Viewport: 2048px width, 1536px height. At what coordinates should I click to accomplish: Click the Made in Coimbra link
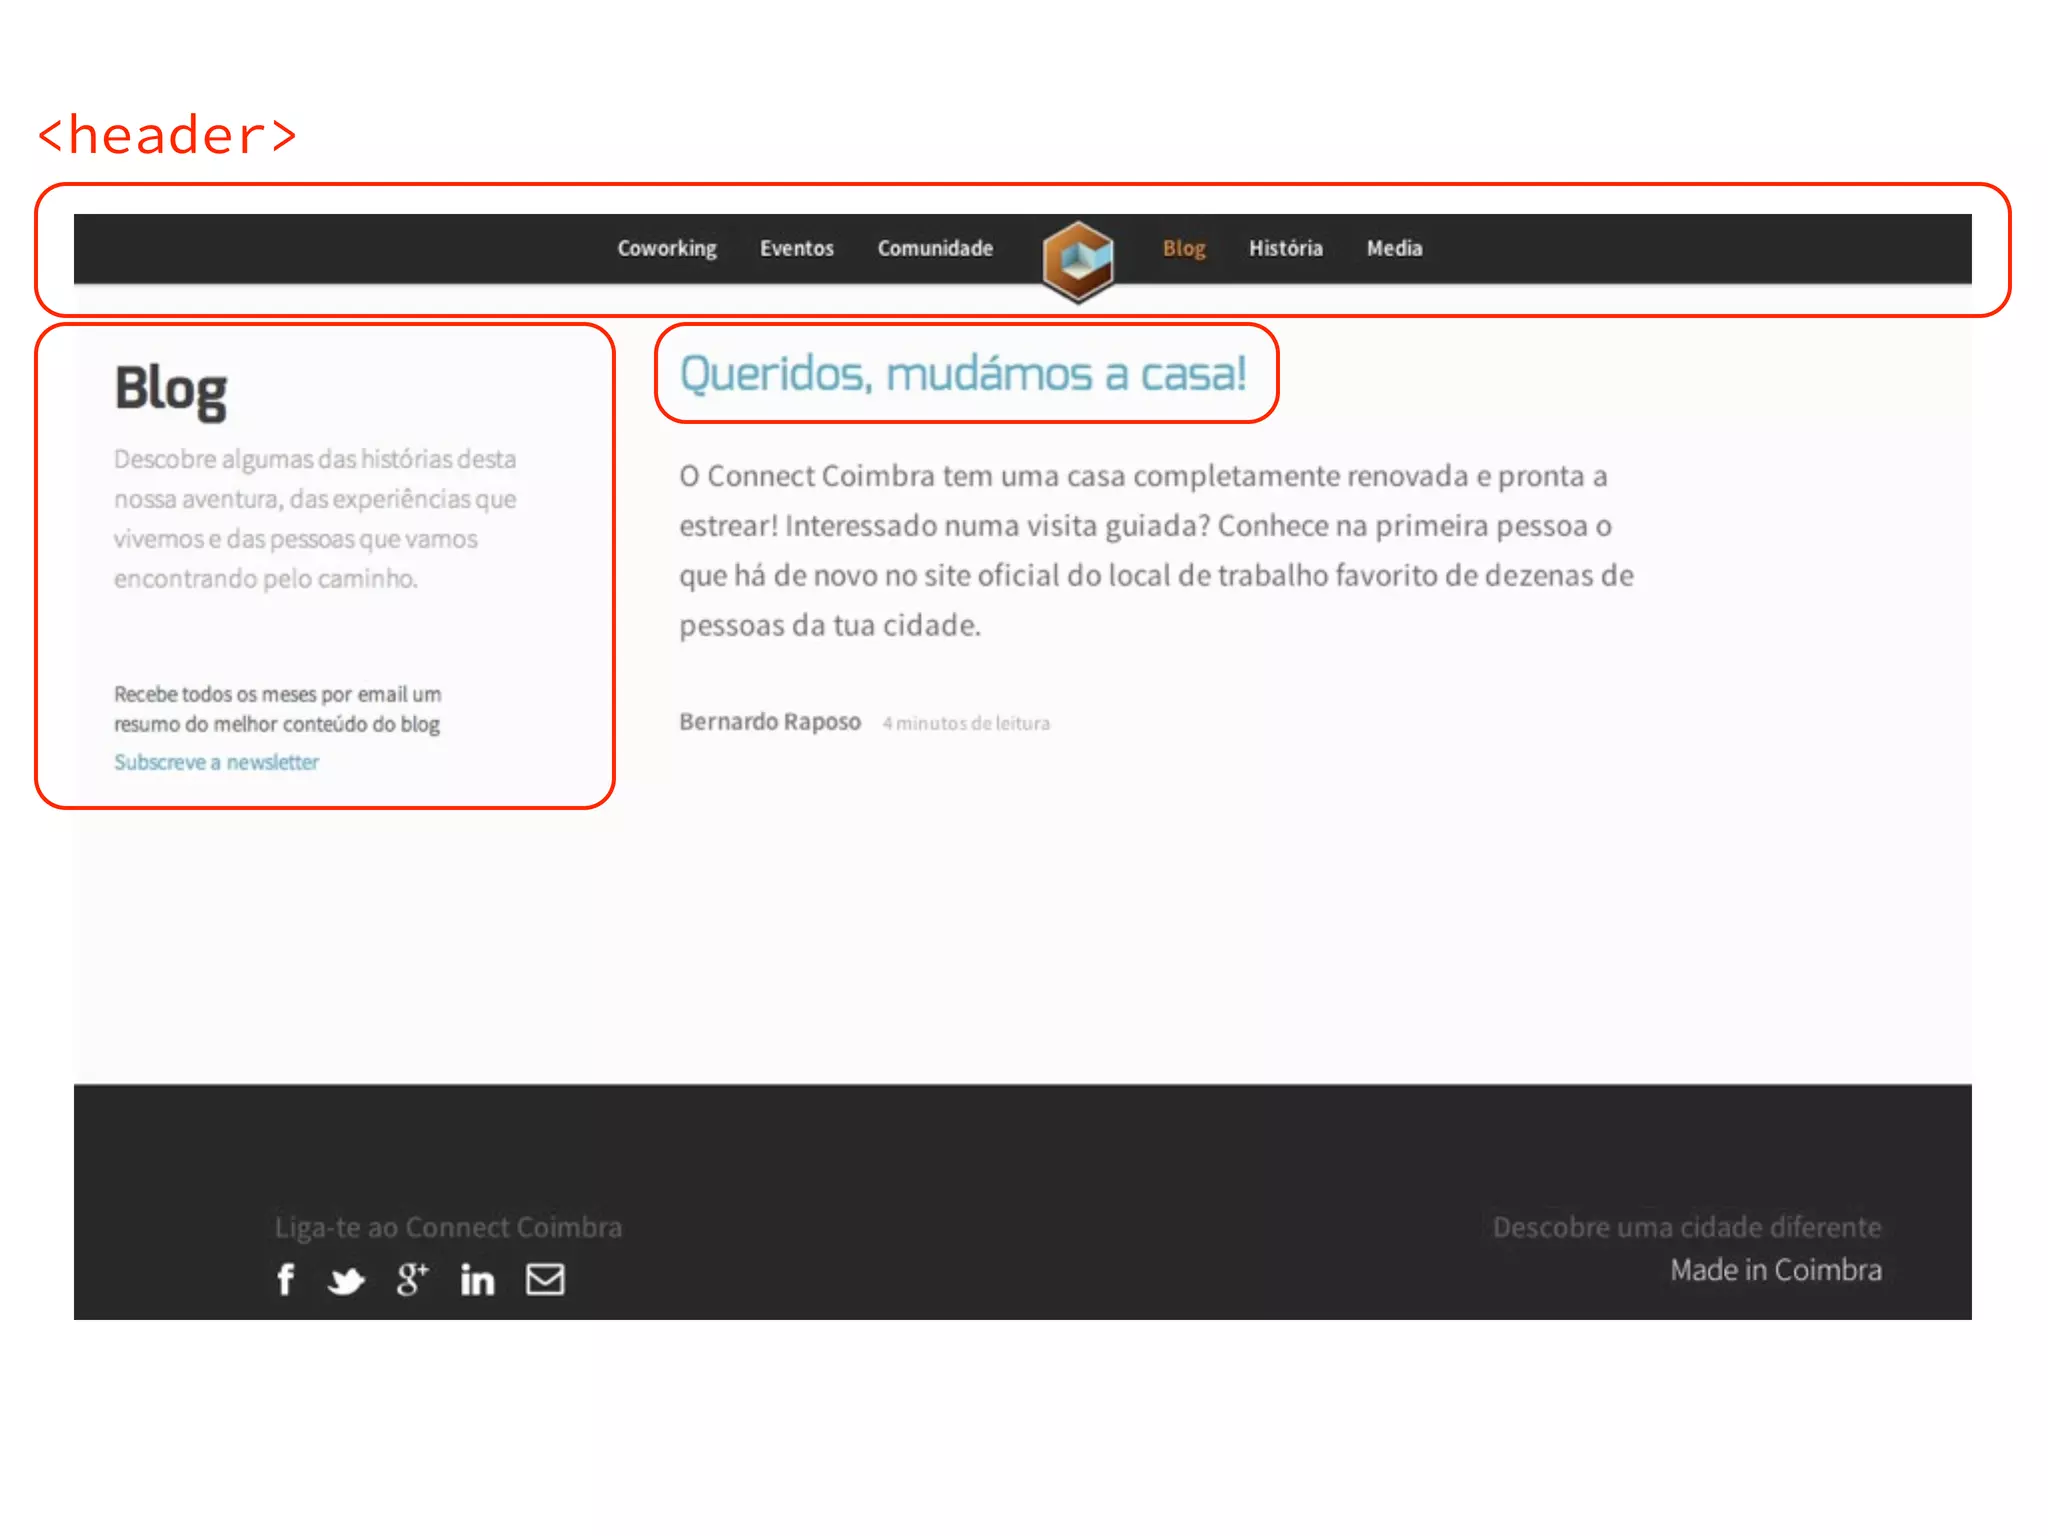(1775, 1270)
